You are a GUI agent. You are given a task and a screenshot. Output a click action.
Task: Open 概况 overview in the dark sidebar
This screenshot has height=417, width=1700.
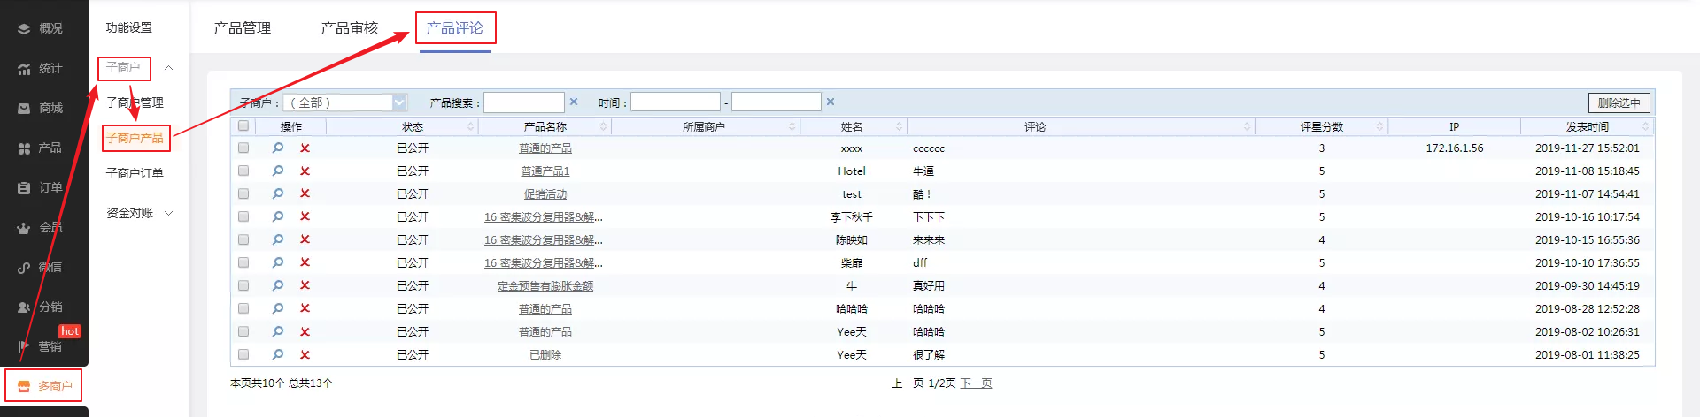41,29
